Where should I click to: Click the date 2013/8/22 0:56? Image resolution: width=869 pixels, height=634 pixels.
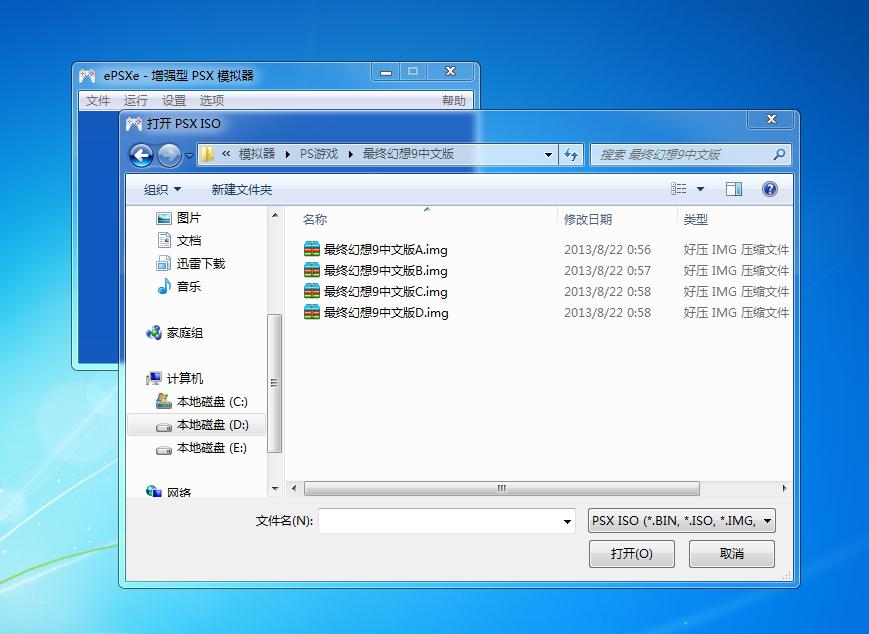click(607, 250)
